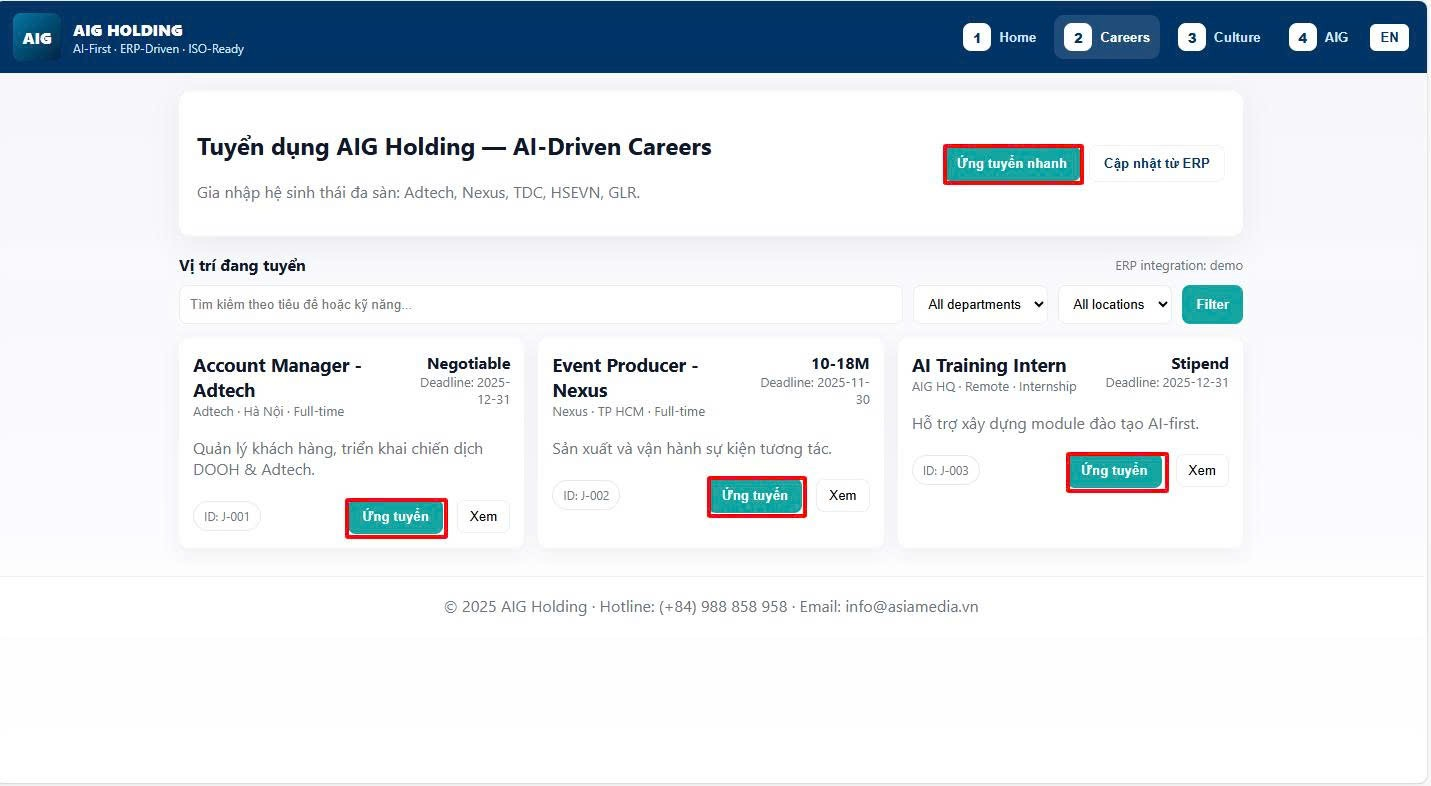Open the Culture nav item
This screenshot has width=1431, height=786.
point(1220,37)
